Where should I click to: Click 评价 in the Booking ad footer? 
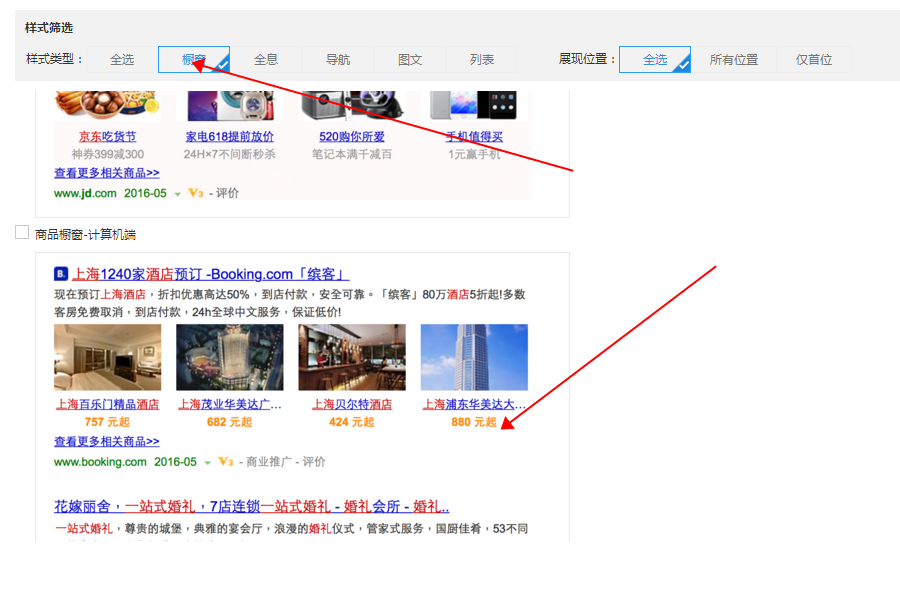pyautogui.click(x=314, y=462)
